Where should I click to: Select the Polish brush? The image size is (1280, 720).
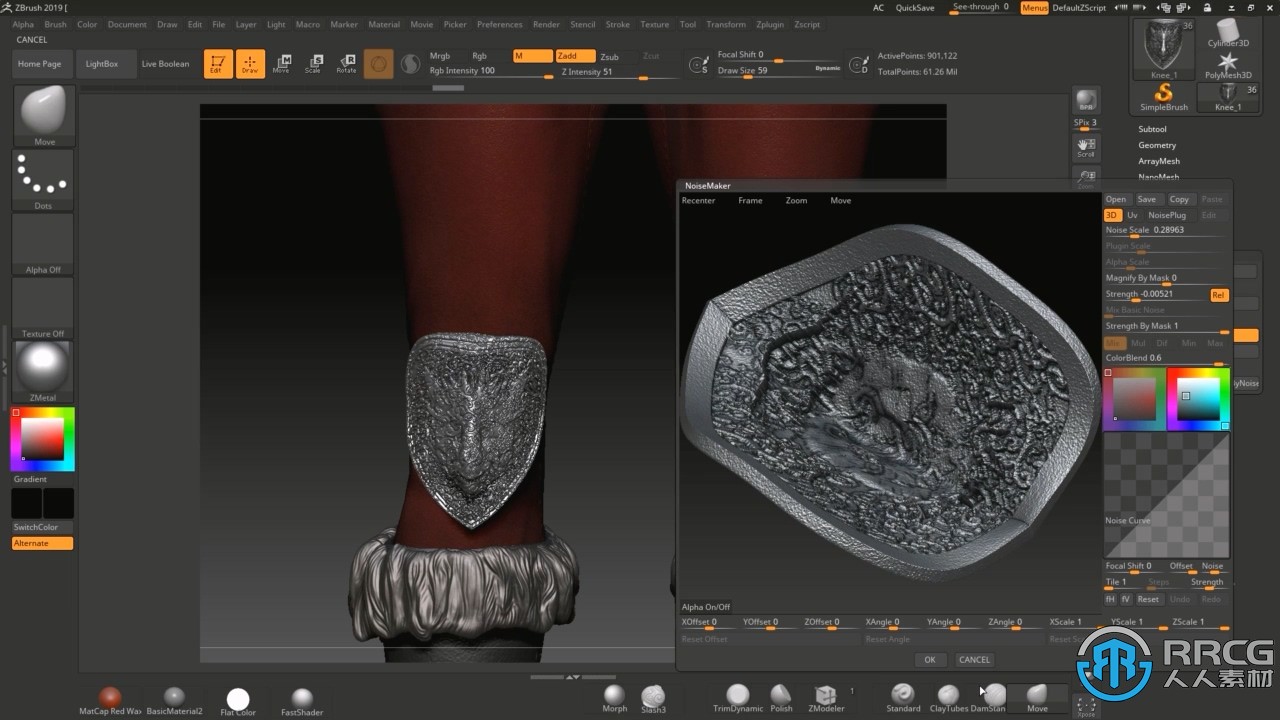click(781, 698)
